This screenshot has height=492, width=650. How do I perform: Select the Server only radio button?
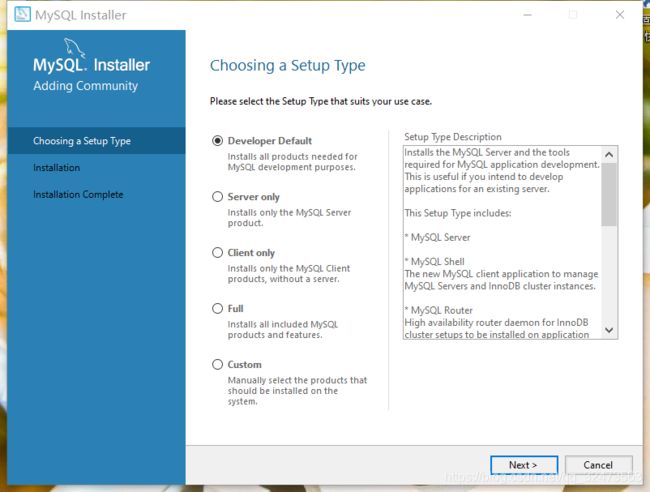217,196
